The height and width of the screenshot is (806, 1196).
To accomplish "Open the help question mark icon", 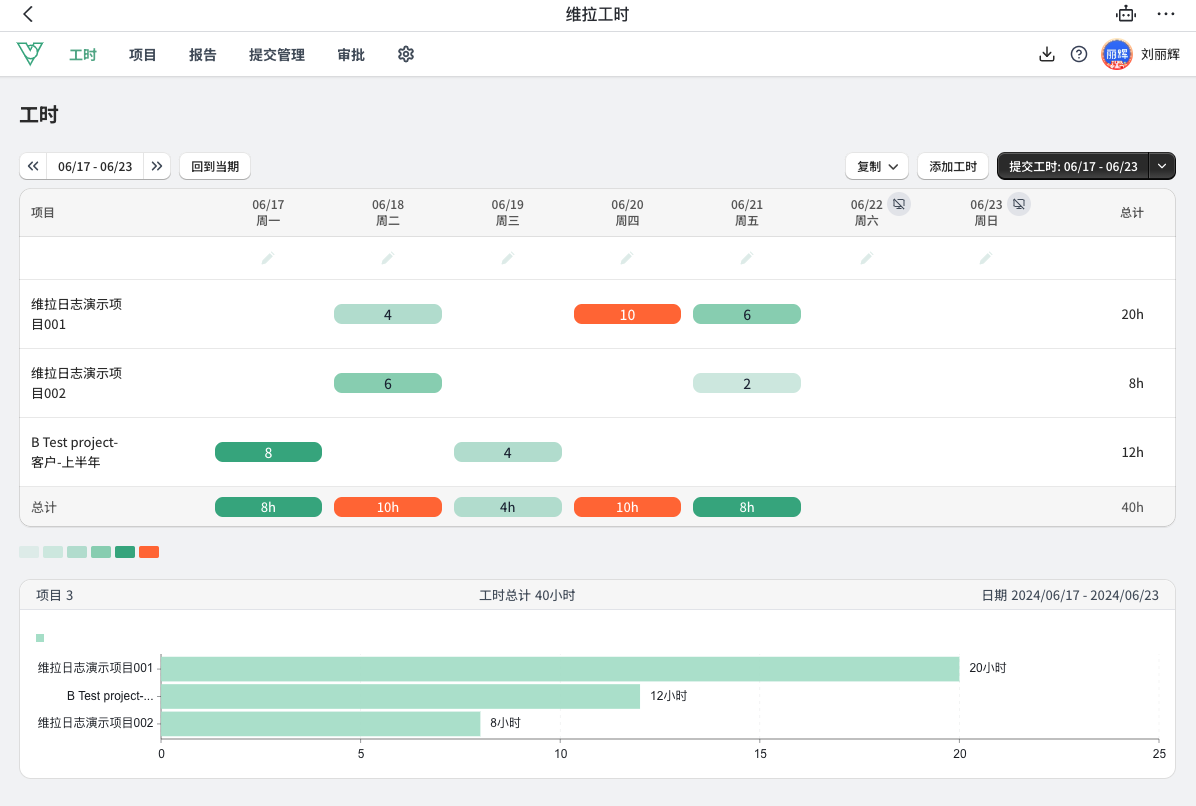I will [1079, 54].
